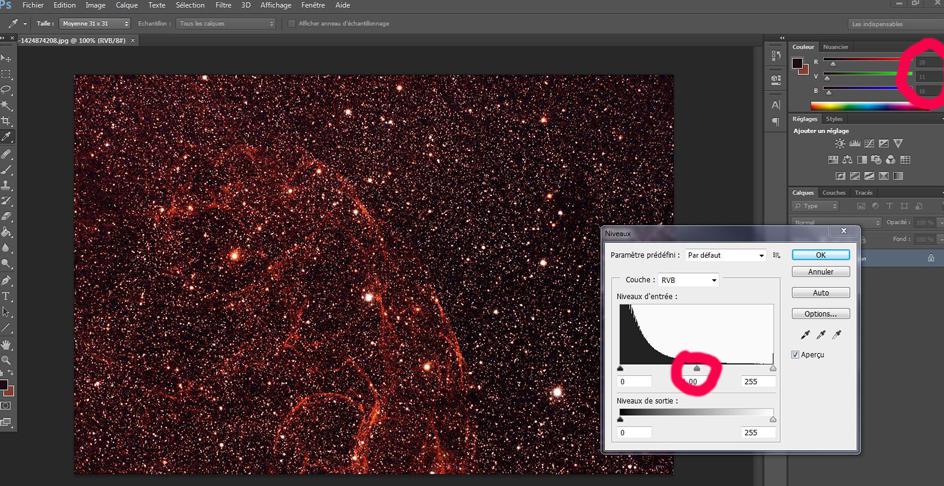Image resolution: width=944 pixels, height=486 pixels.
Task: Switch to the Couches tab
Action: [834, 193]
